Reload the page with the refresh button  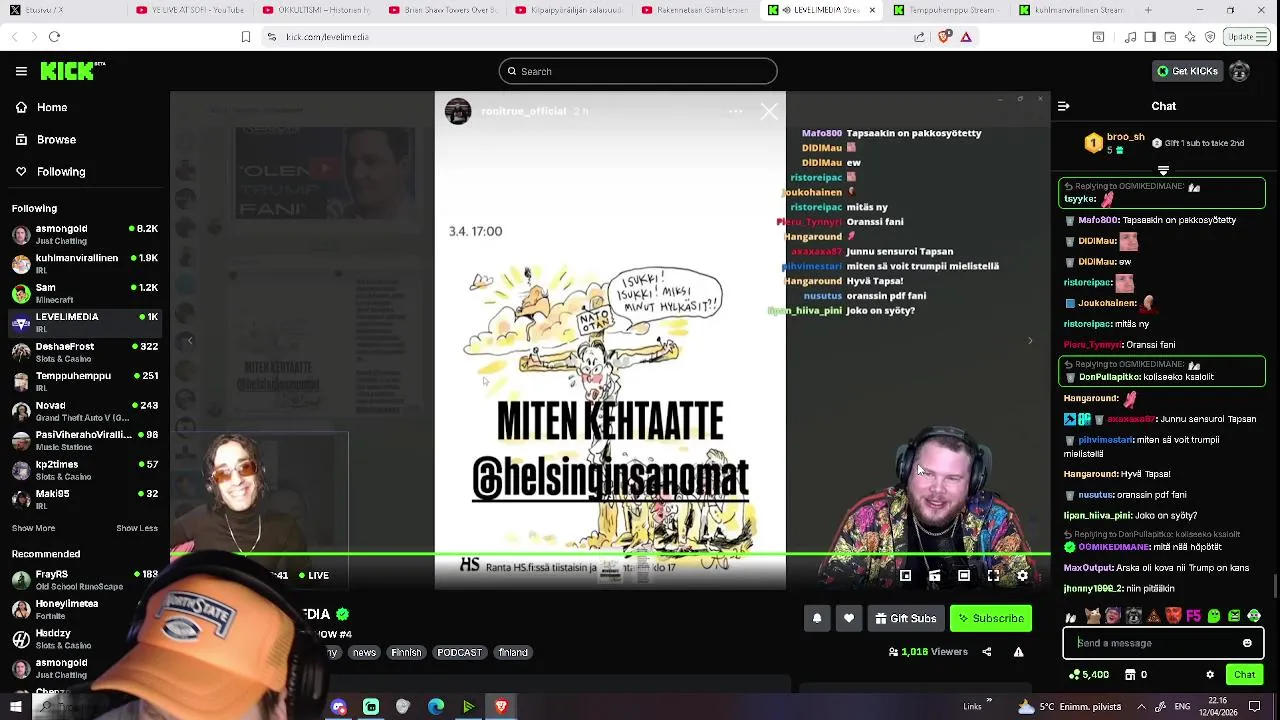pos(54,37)
